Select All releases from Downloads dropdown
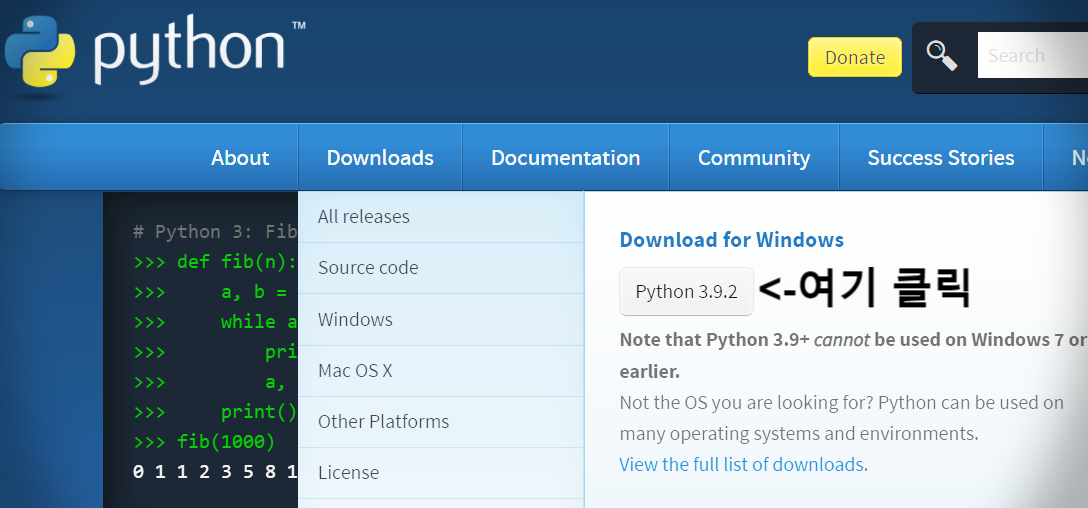 (x=441, y=217)
